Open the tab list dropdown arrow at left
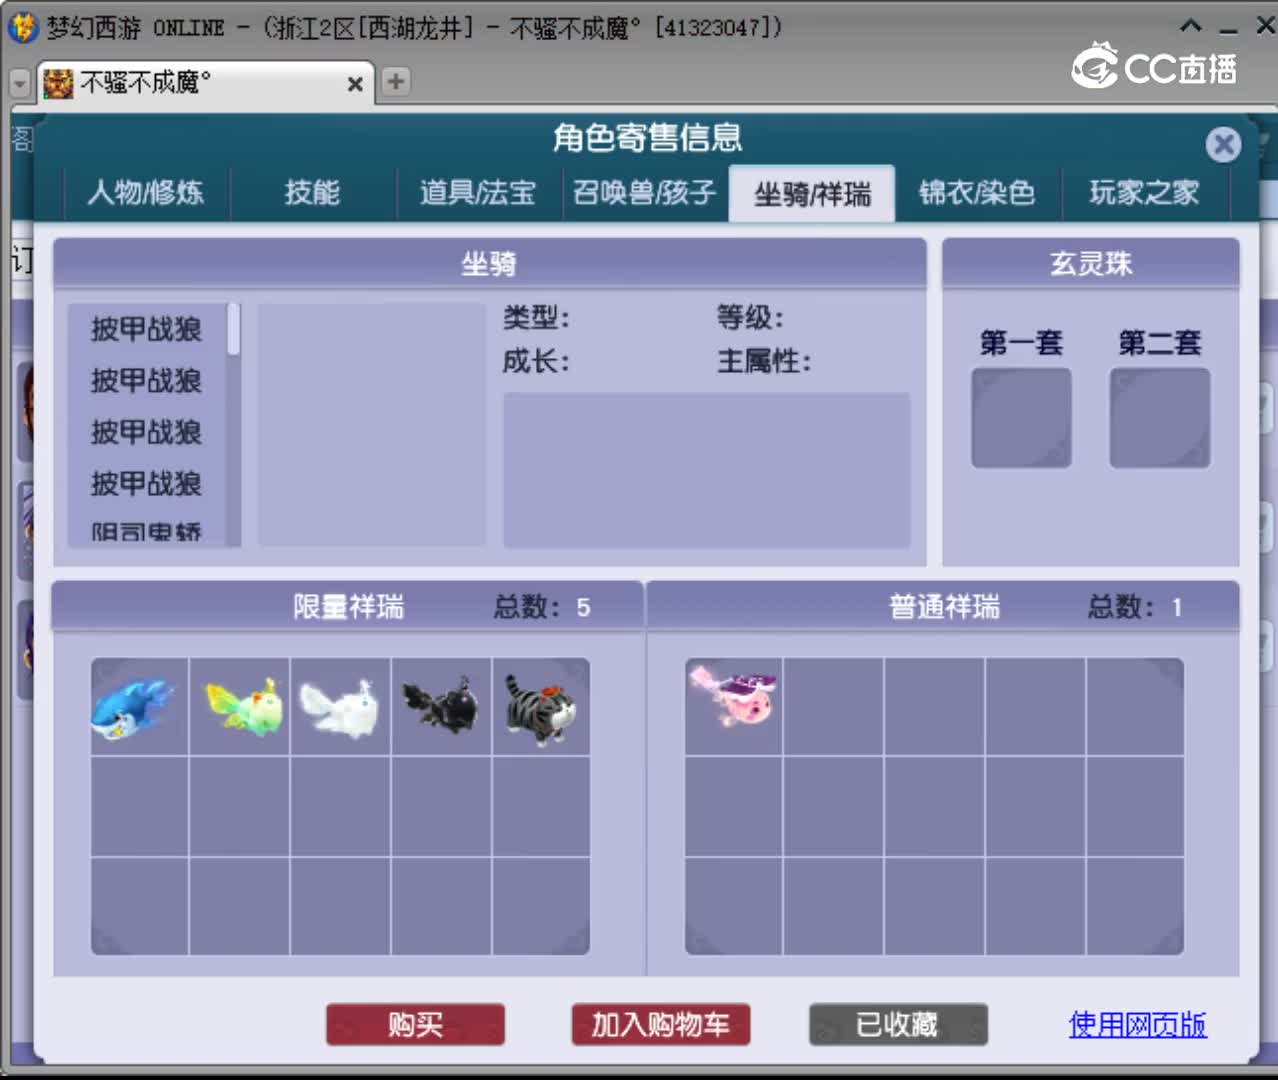1278x1080 pixels. (x=19, y=84)
